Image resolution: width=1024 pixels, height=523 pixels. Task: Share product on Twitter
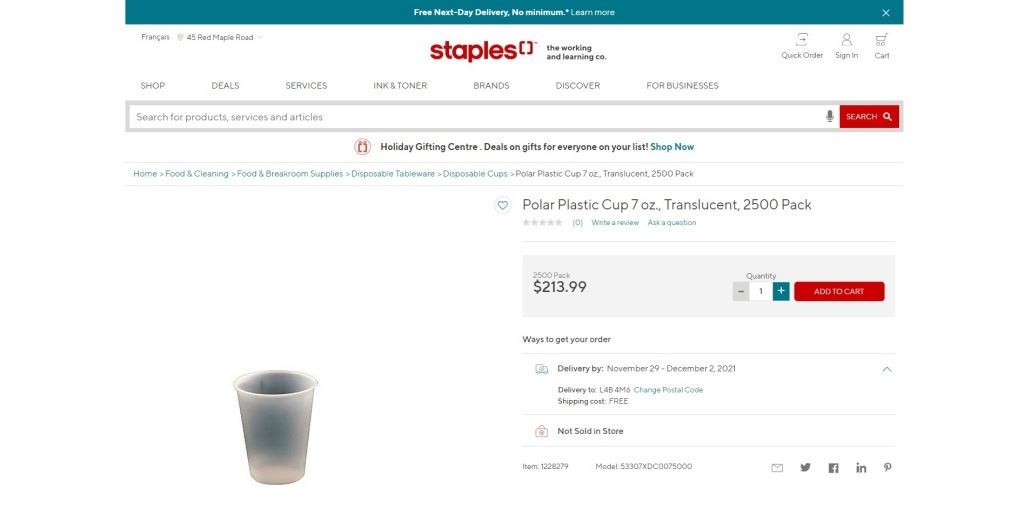(x=805, y=467)
